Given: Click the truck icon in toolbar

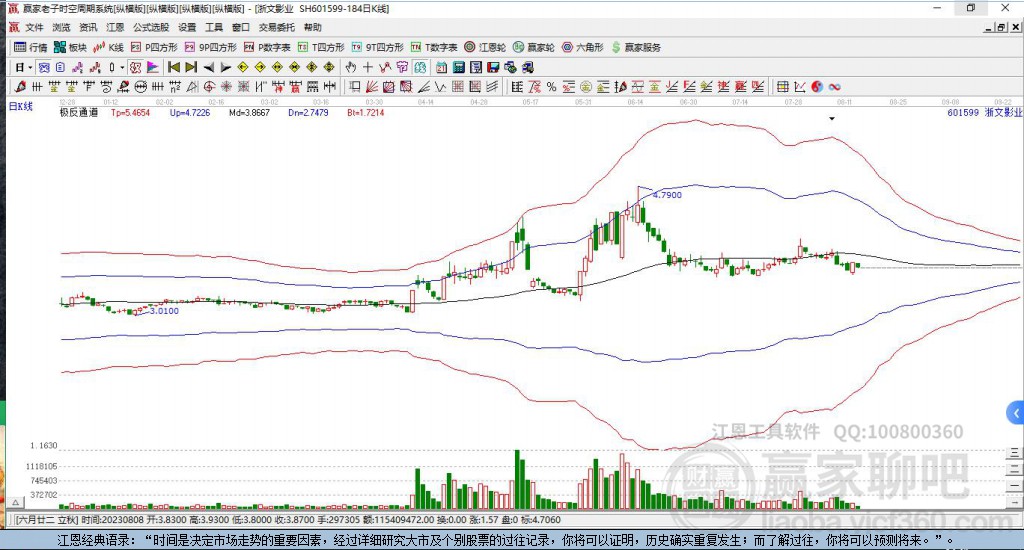Looking at the screenshot, I should [x=528, y=67].
